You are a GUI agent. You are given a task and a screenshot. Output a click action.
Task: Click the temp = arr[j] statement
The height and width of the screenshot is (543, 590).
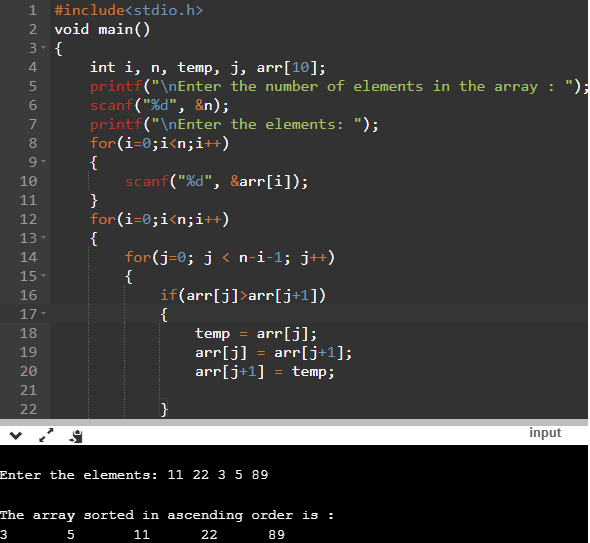(x=256, y=334)
